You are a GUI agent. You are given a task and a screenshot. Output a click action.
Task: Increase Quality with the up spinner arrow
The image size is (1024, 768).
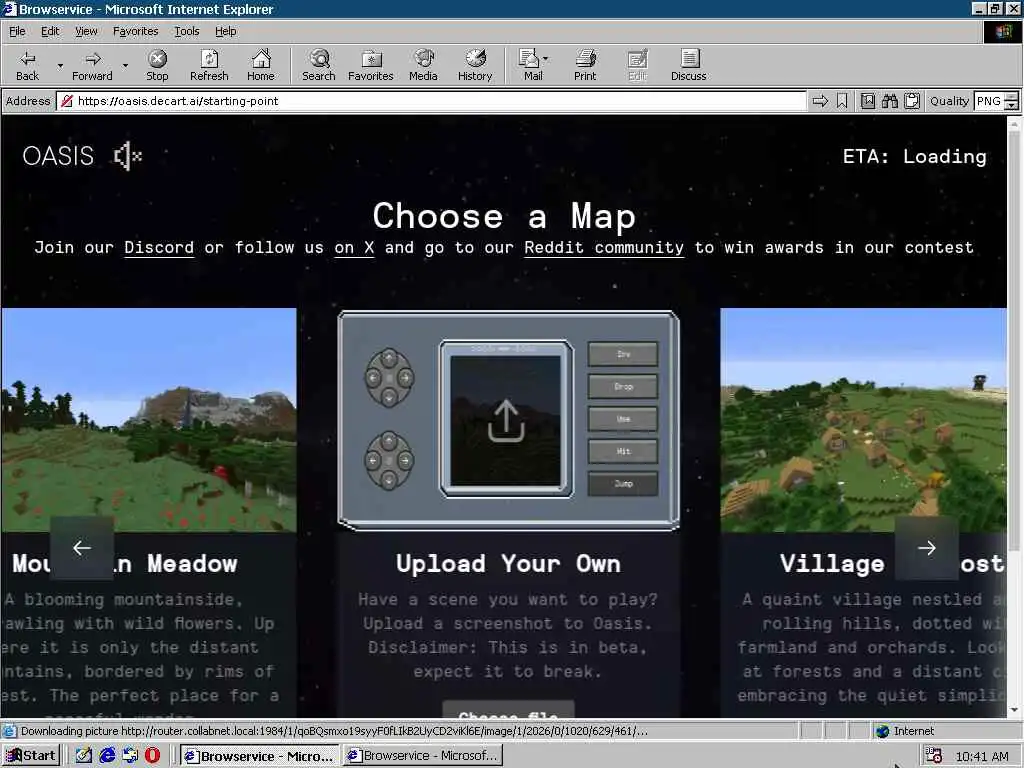pyautogui.click(x=1012, y=97)
